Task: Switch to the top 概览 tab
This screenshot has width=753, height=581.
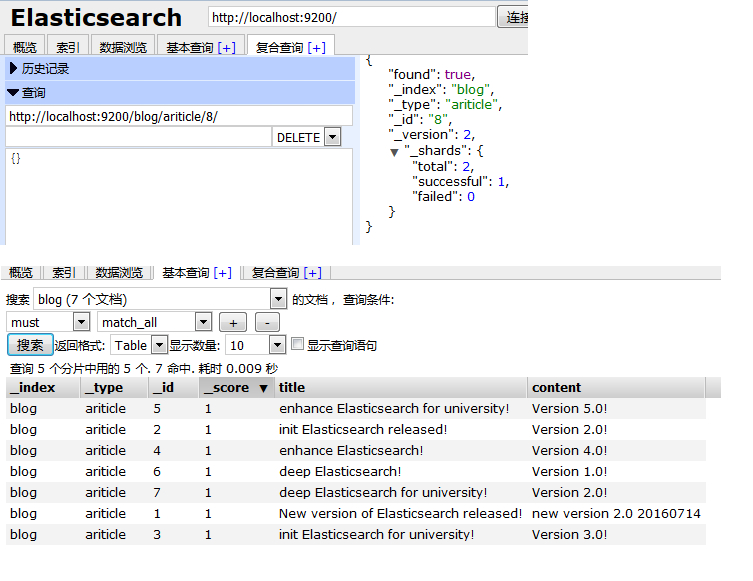Action: tap(24, 47)
